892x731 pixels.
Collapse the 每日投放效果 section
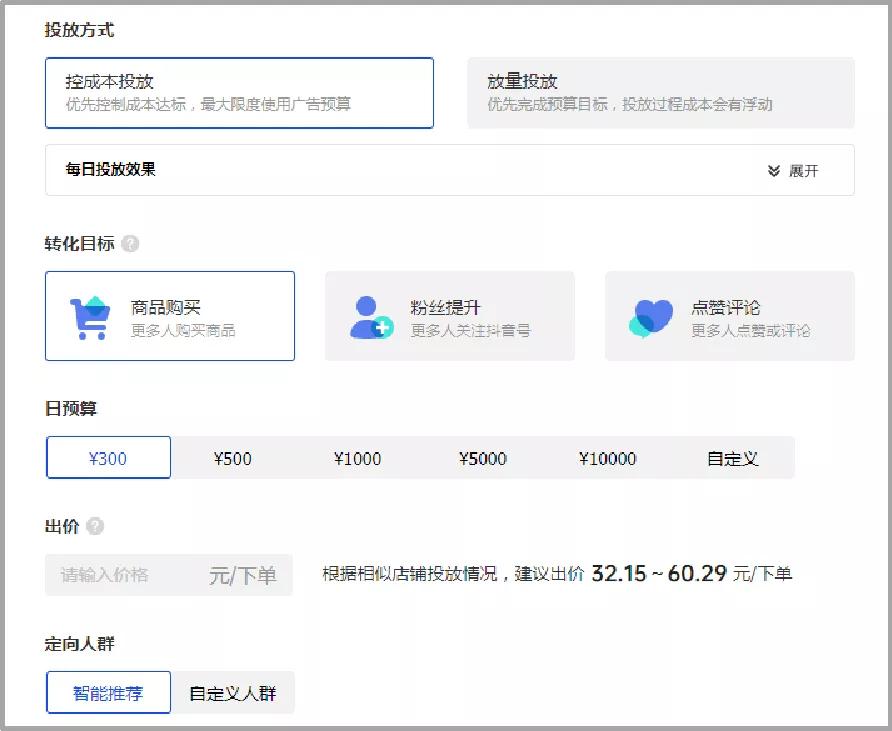pyautogui.click(x=798, y=171)
